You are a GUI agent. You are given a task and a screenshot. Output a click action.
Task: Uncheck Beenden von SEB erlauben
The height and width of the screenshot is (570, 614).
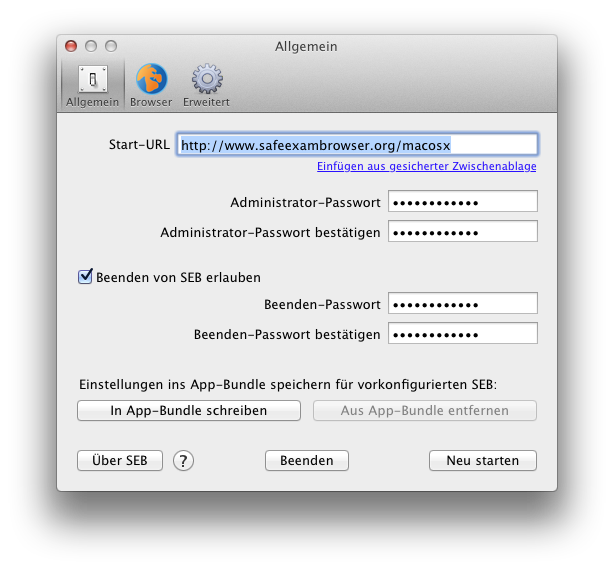click(x=85, y=276)
